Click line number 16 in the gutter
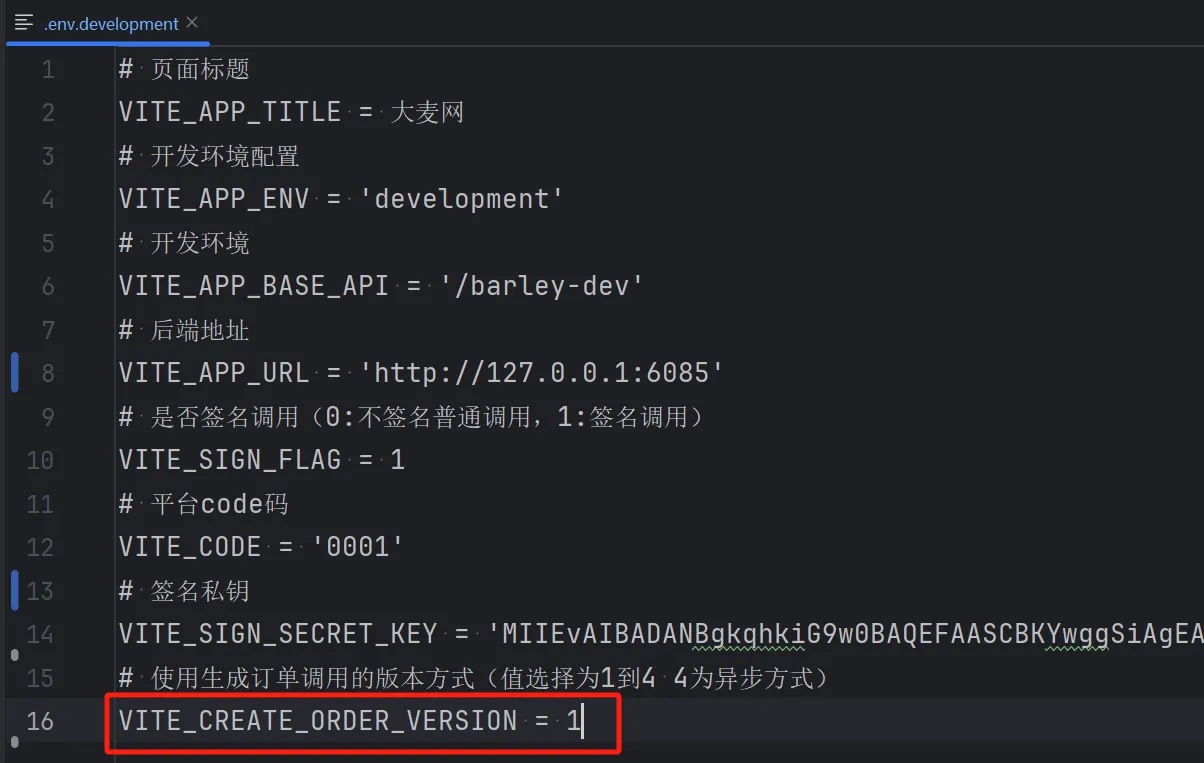Viewport: 1204px width, 763px height. tap(40, 720)
